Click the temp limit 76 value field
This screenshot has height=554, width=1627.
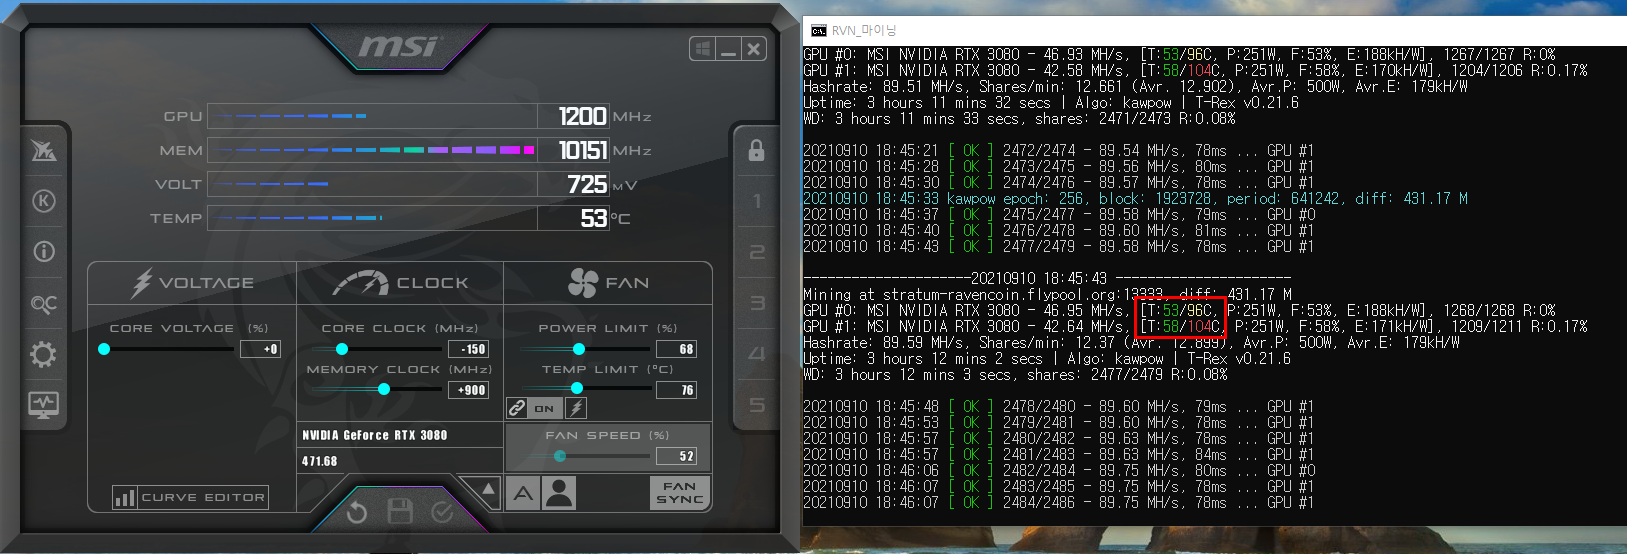[676, 390]
